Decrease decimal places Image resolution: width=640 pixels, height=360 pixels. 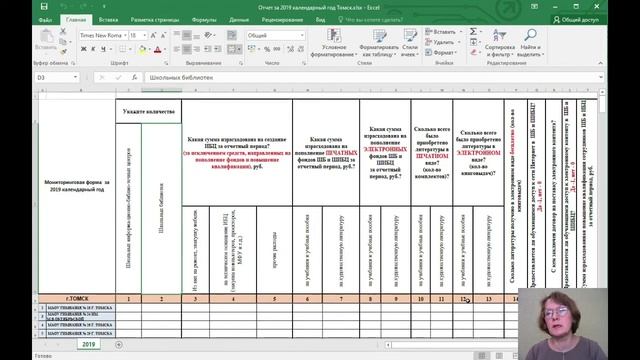(300, 49)
